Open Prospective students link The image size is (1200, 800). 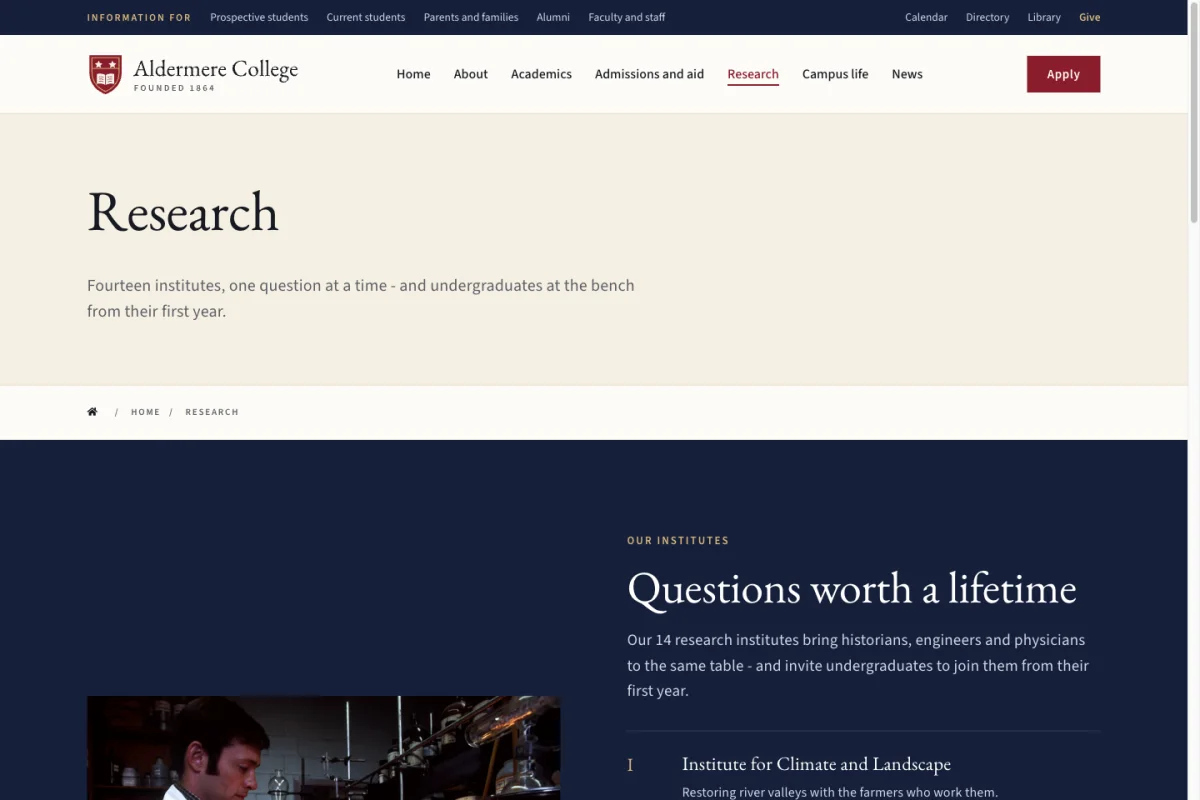coord(259,17)
